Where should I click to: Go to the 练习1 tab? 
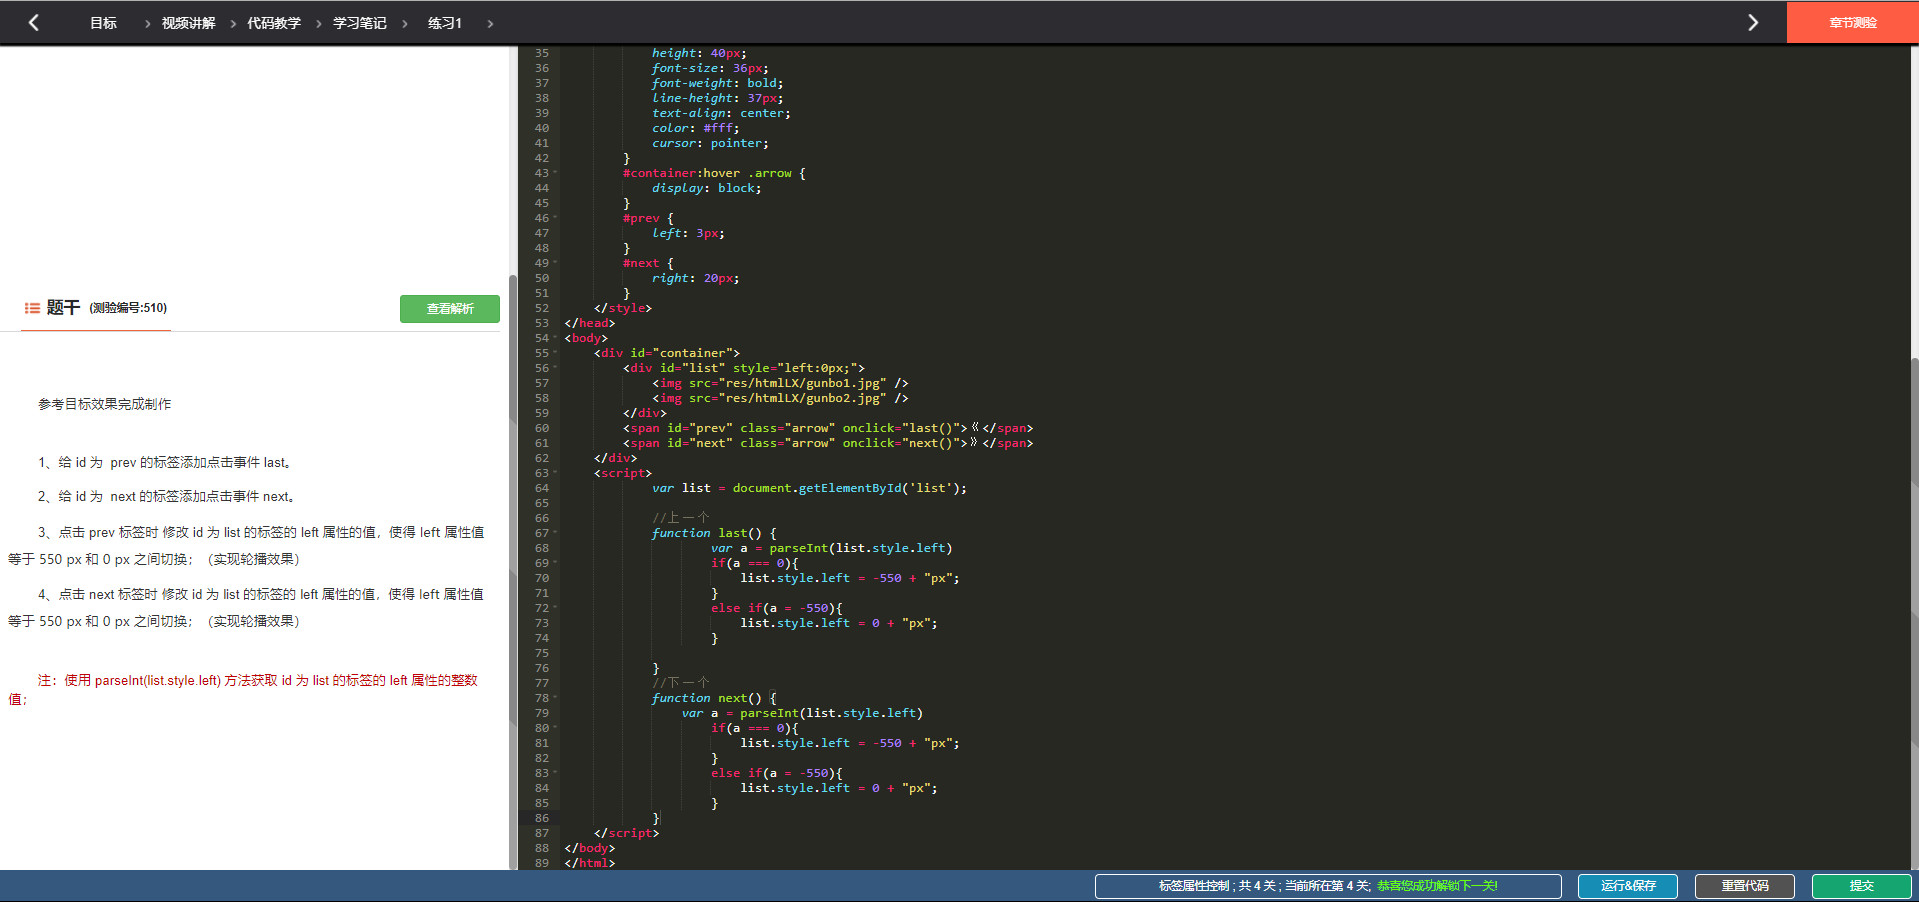click(445, 23)
